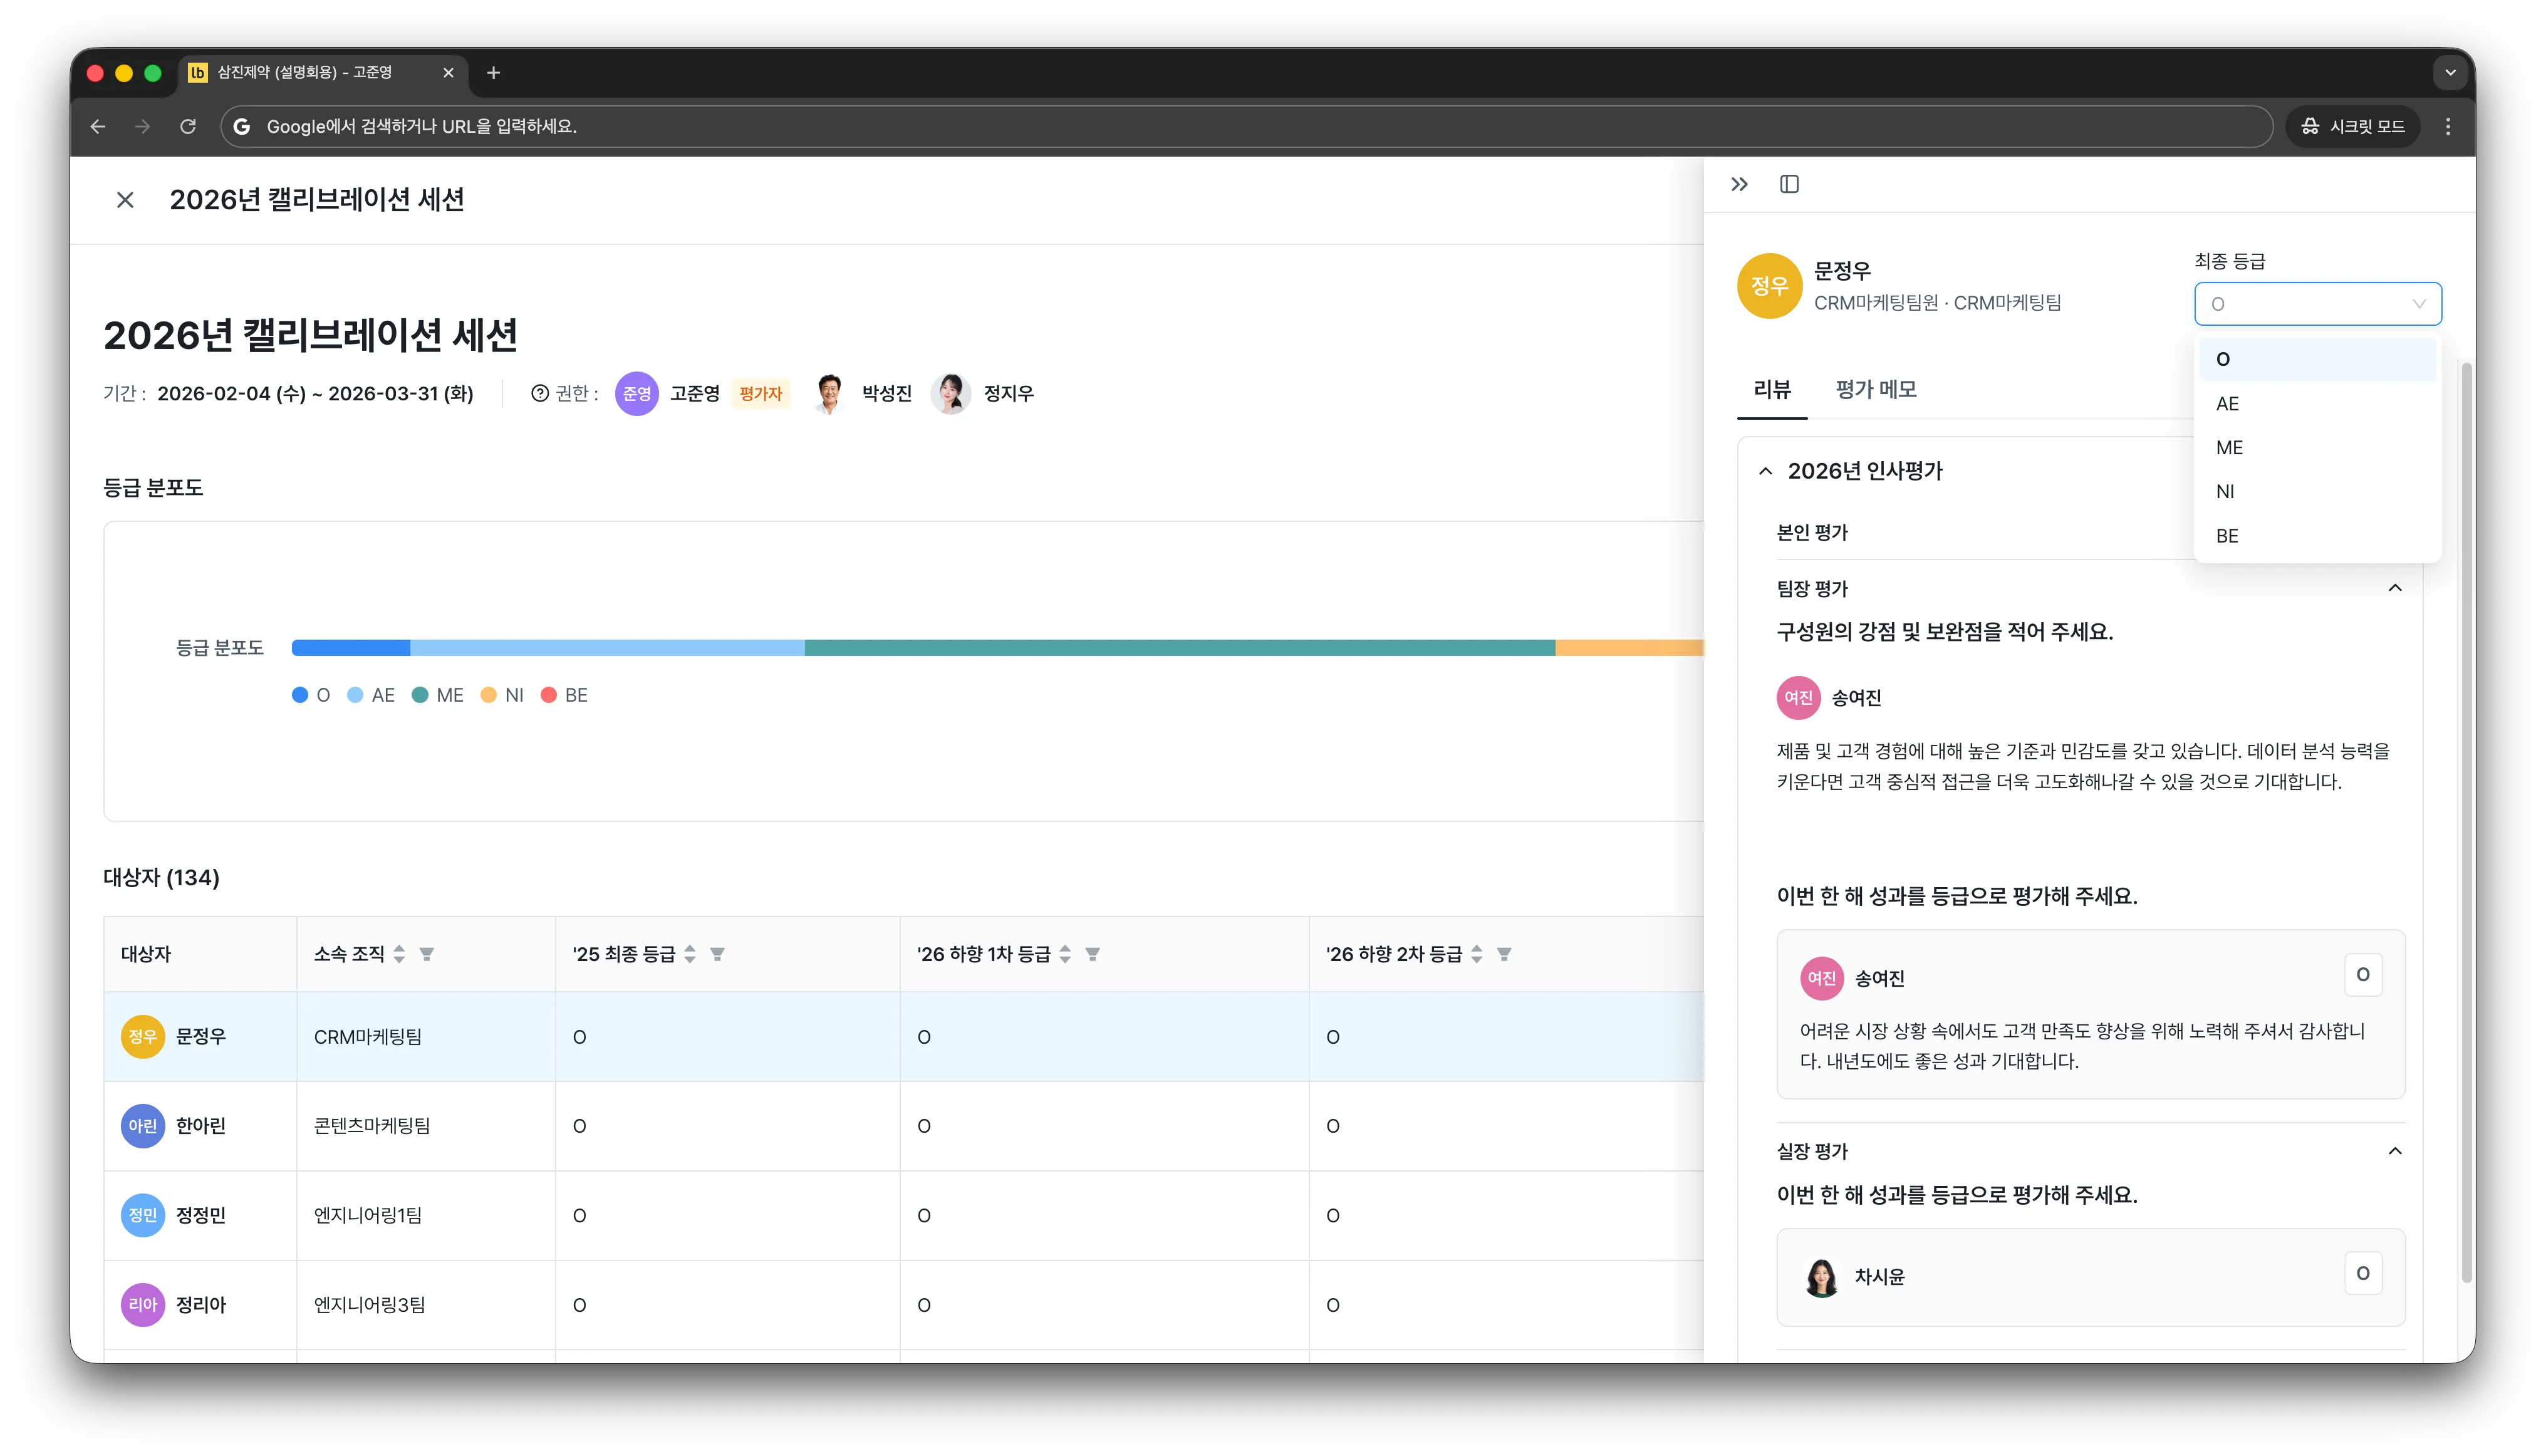Image resolution: width=2546 pixels, height=1456 pixels.
Task: Select AE in the grade dropdown list
Action: 2317,404
